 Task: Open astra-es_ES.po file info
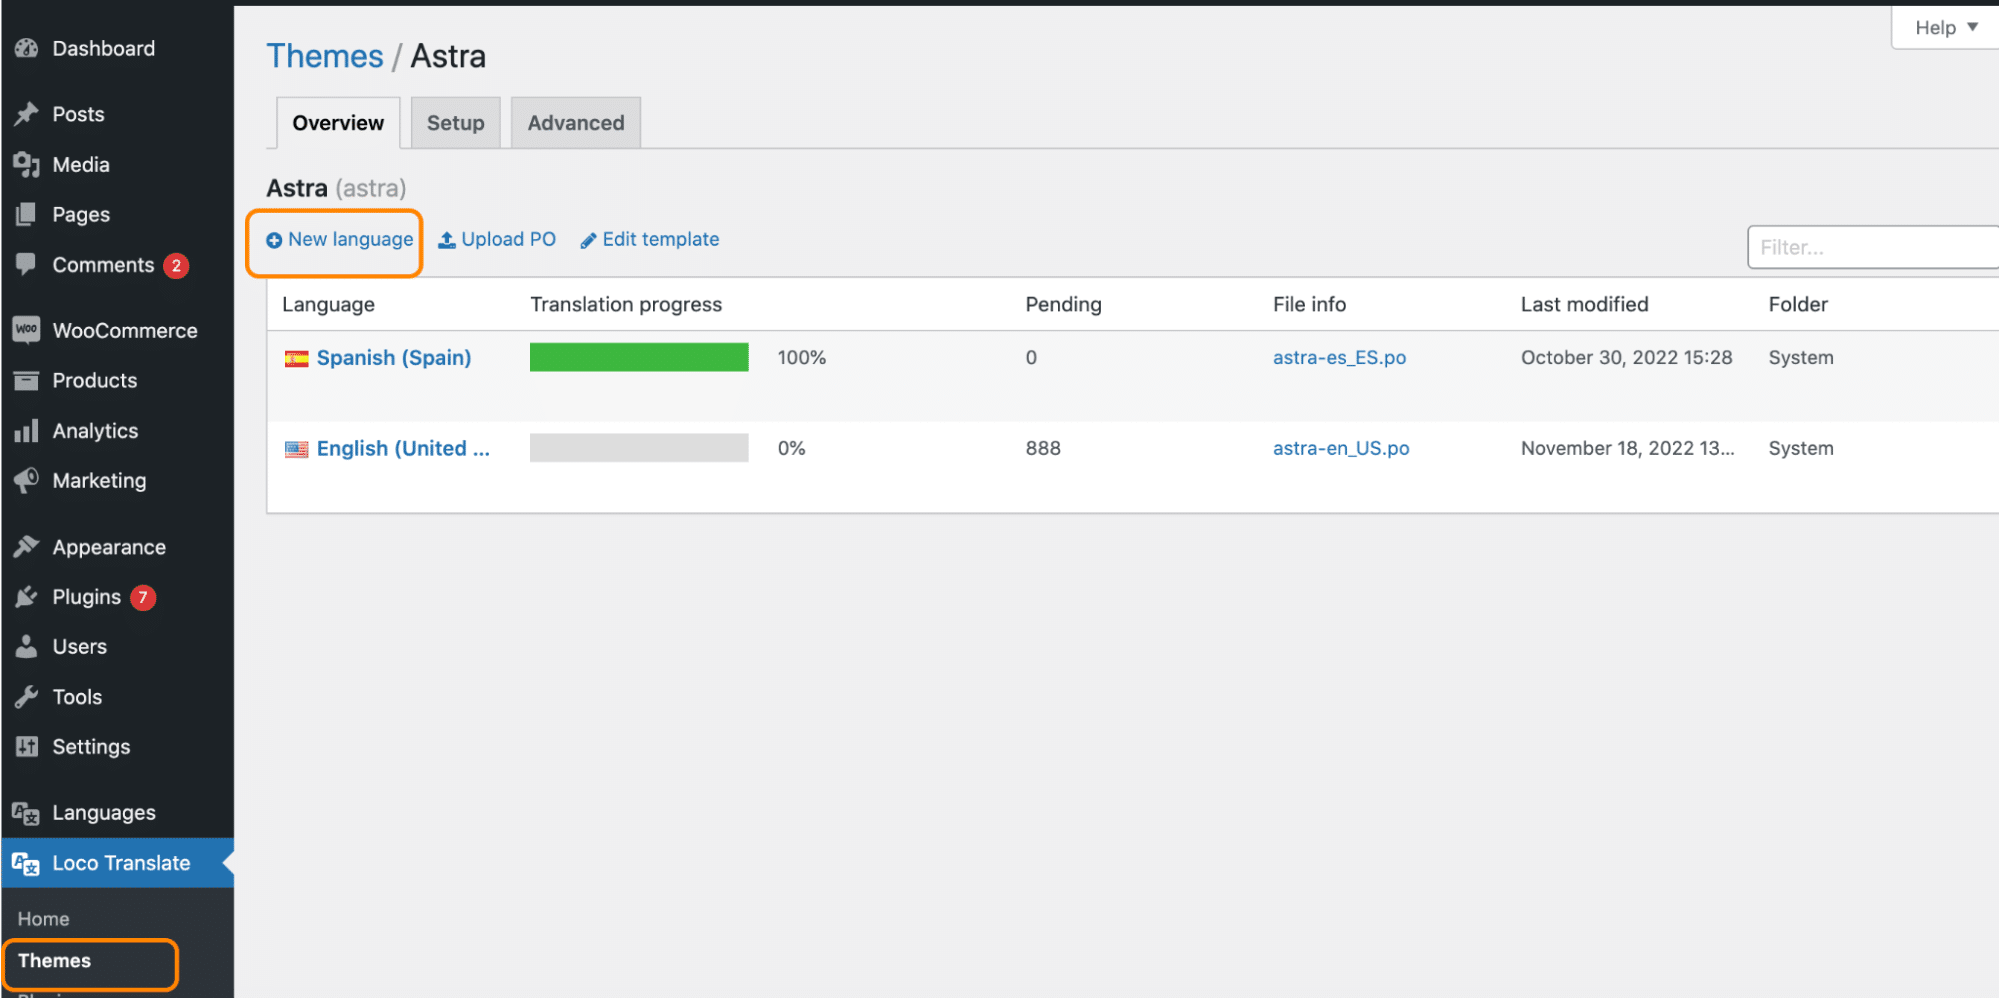click(1339, 358)
